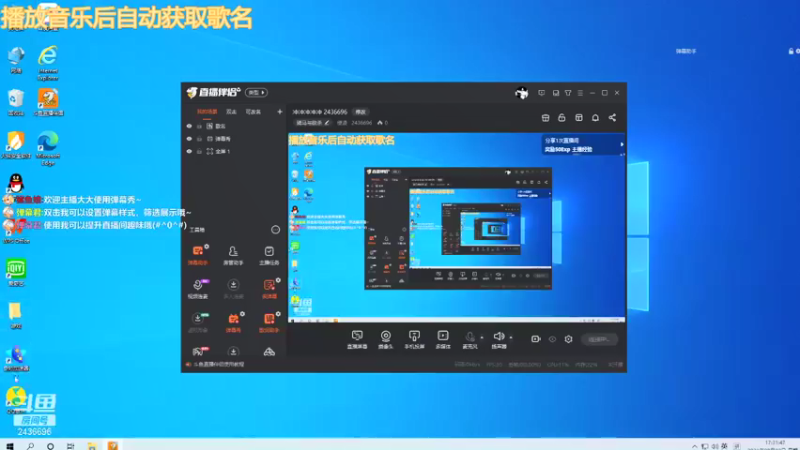The width and height of the screenshot is (800, 450).
Task: Open the message icon in title bar
Action: tap(541, 93)
